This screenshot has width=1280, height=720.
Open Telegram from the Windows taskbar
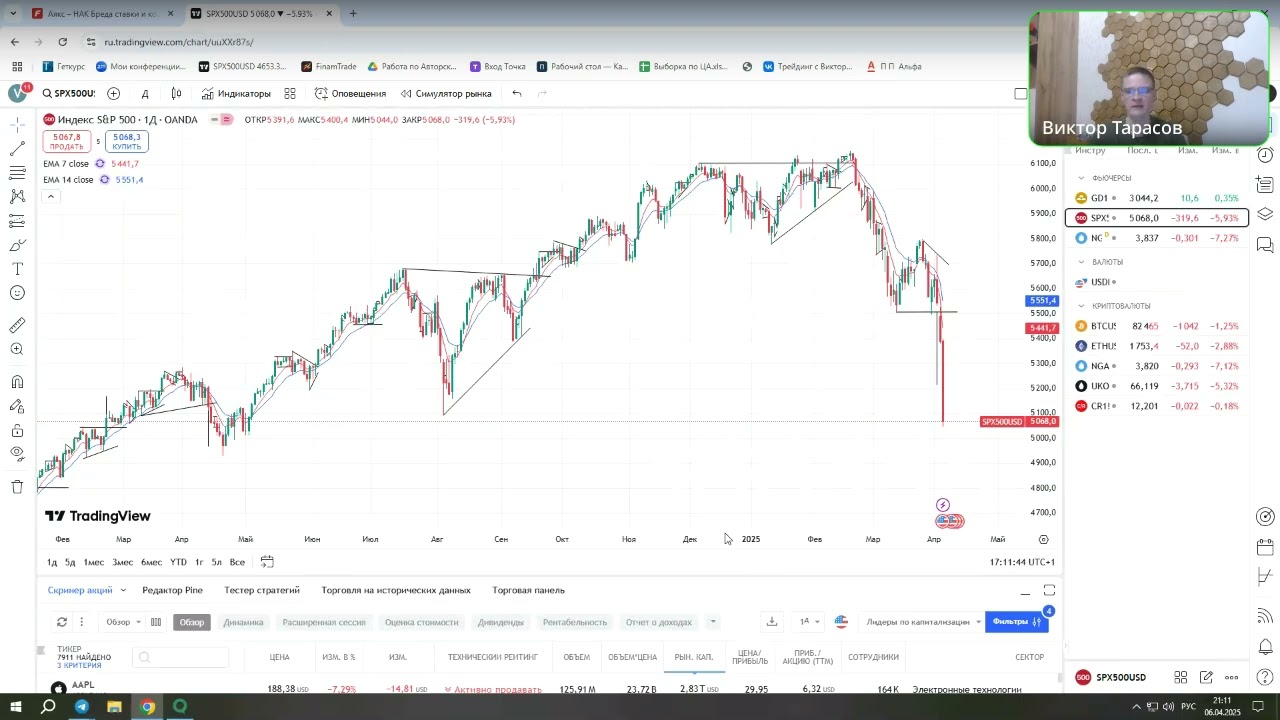click(x=82, y=707)
